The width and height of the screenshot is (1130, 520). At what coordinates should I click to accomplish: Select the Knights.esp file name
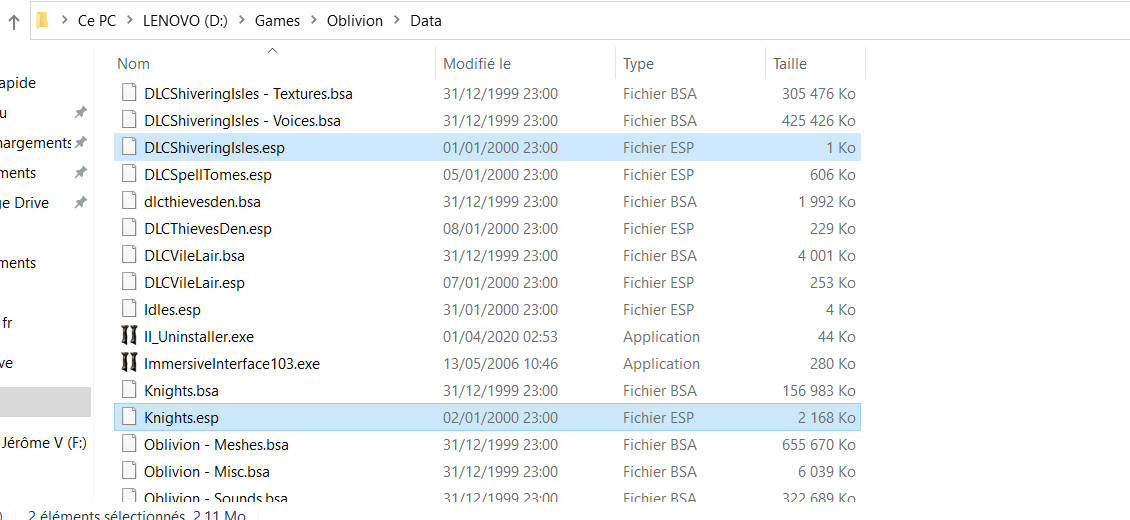(x=181, y=418)
